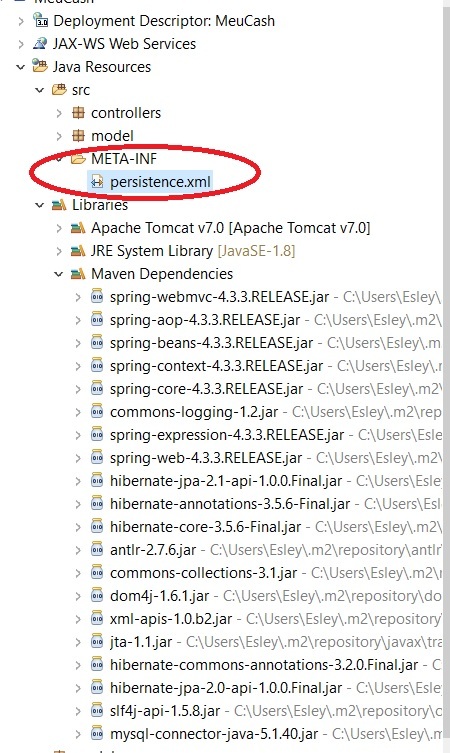
Task: Click the model package icon
Action: (78, 135)
